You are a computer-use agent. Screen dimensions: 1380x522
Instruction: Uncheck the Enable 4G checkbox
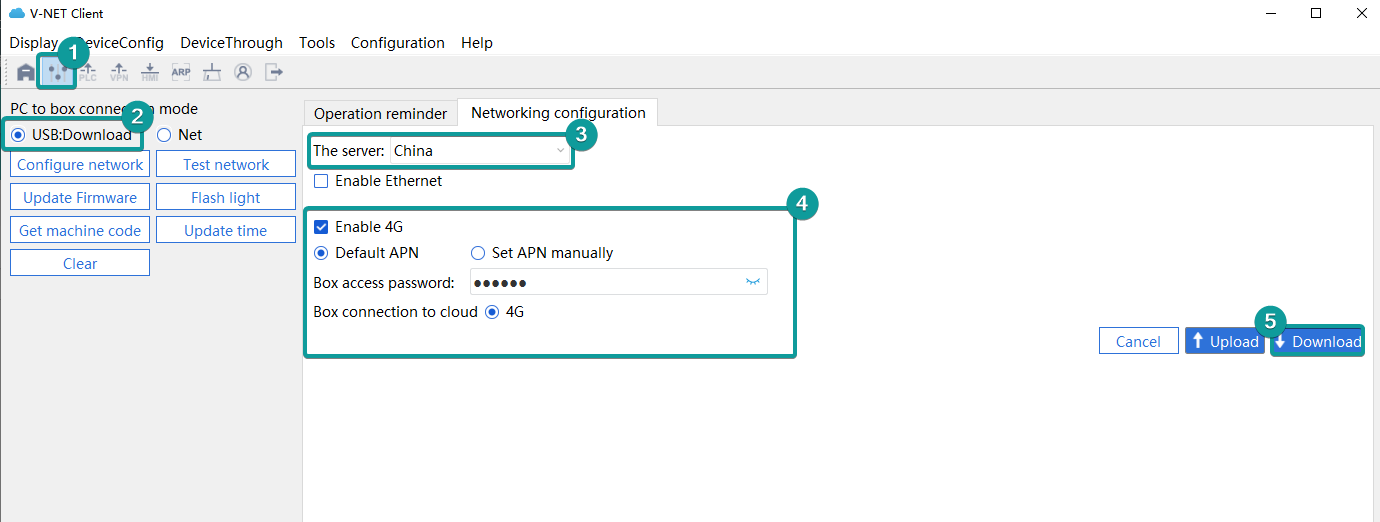(321, 227)
